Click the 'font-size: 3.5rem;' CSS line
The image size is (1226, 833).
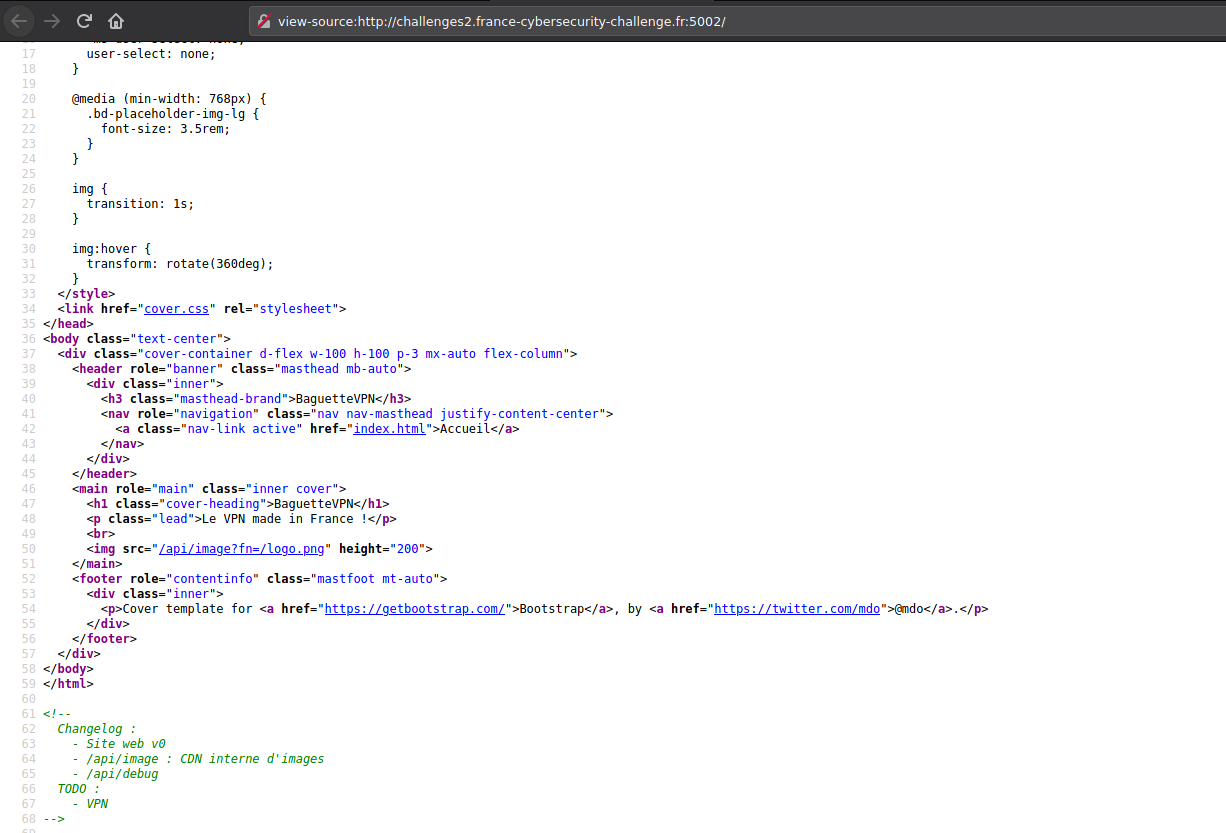(166, 129)
